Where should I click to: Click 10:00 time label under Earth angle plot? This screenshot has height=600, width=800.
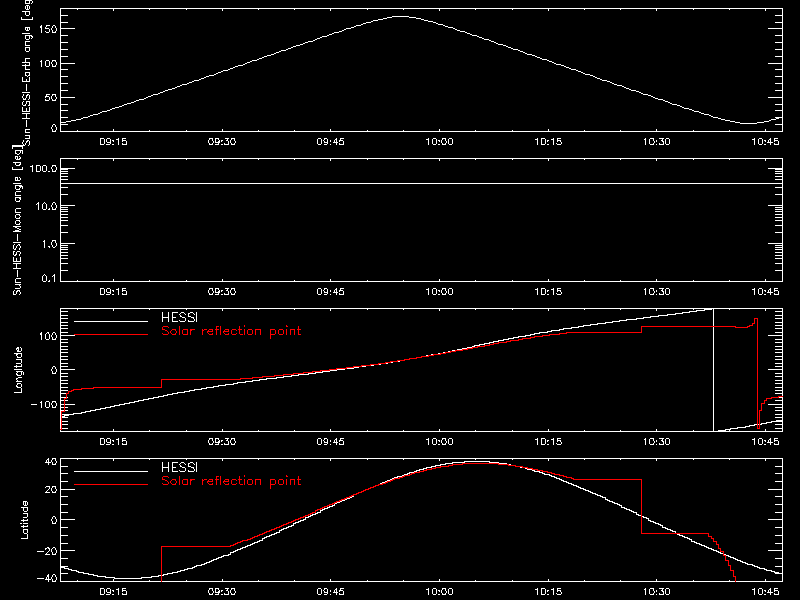[439, 142]
